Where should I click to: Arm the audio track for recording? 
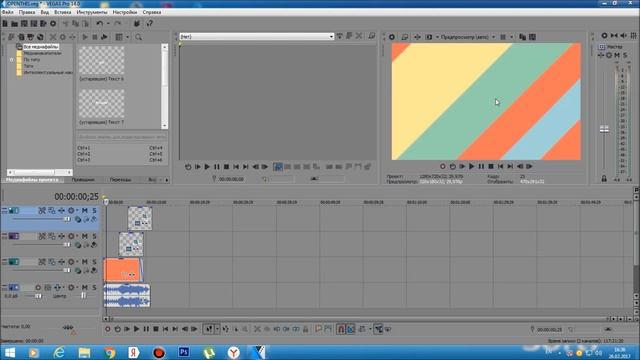coord(38,288)
